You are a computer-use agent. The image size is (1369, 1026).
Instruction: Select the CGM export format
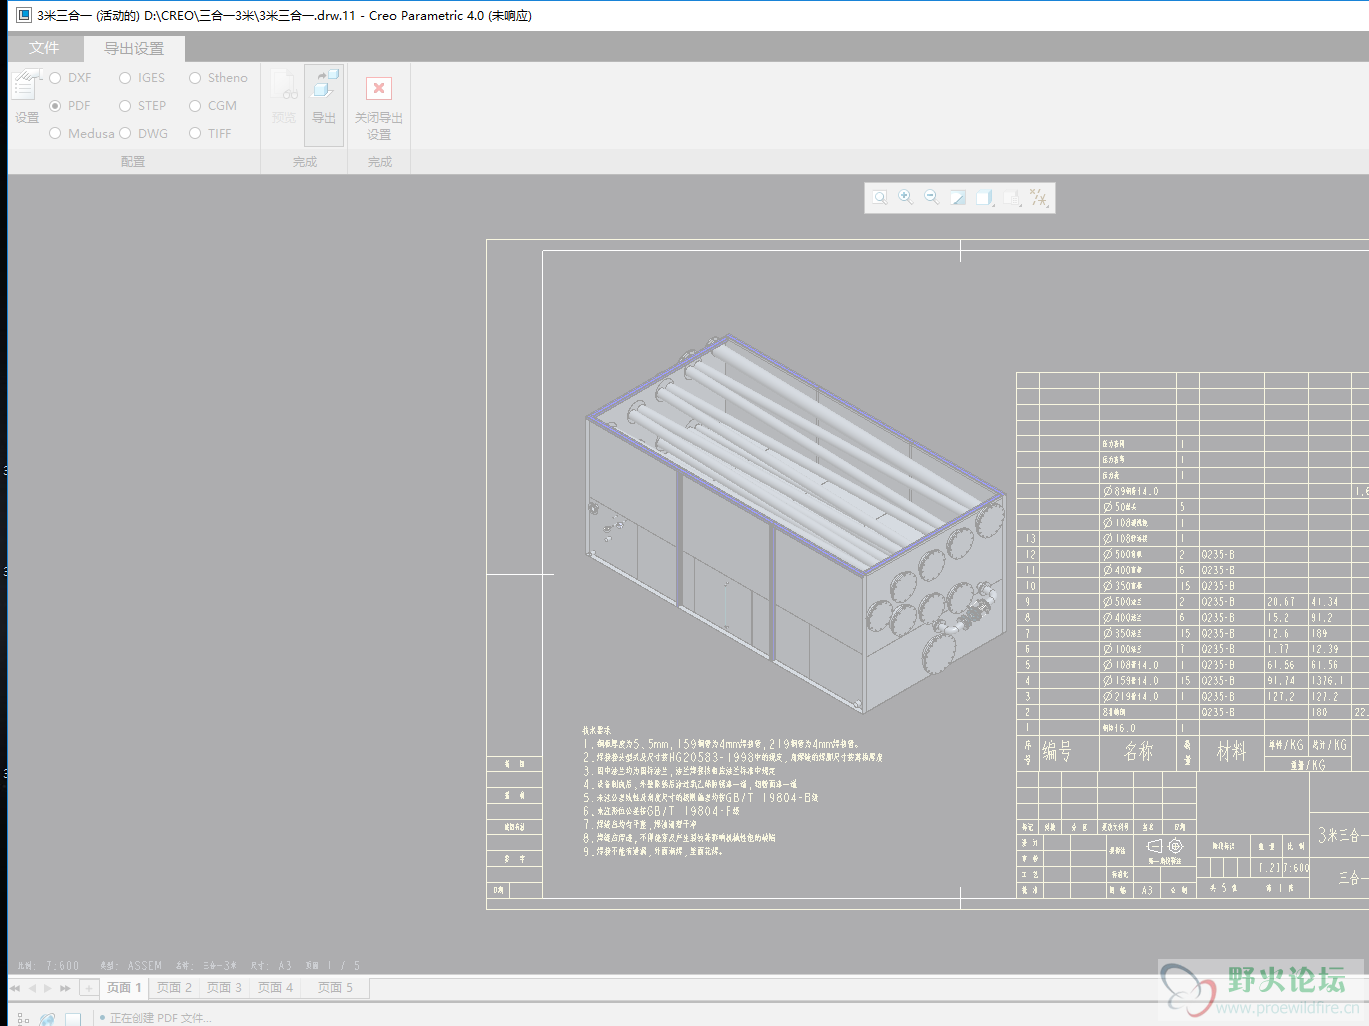(213, 106)
